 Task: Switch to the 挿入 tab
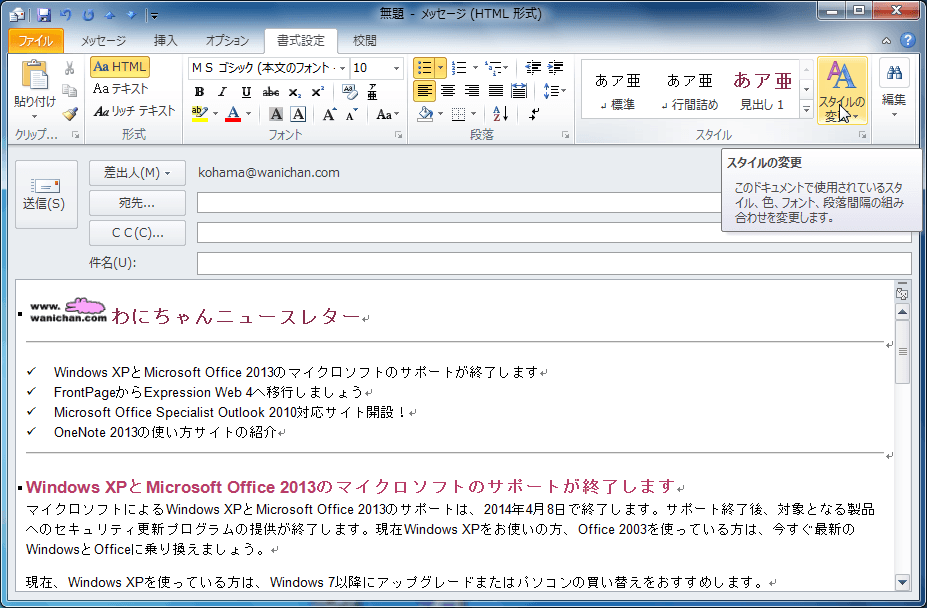[165, 40]
